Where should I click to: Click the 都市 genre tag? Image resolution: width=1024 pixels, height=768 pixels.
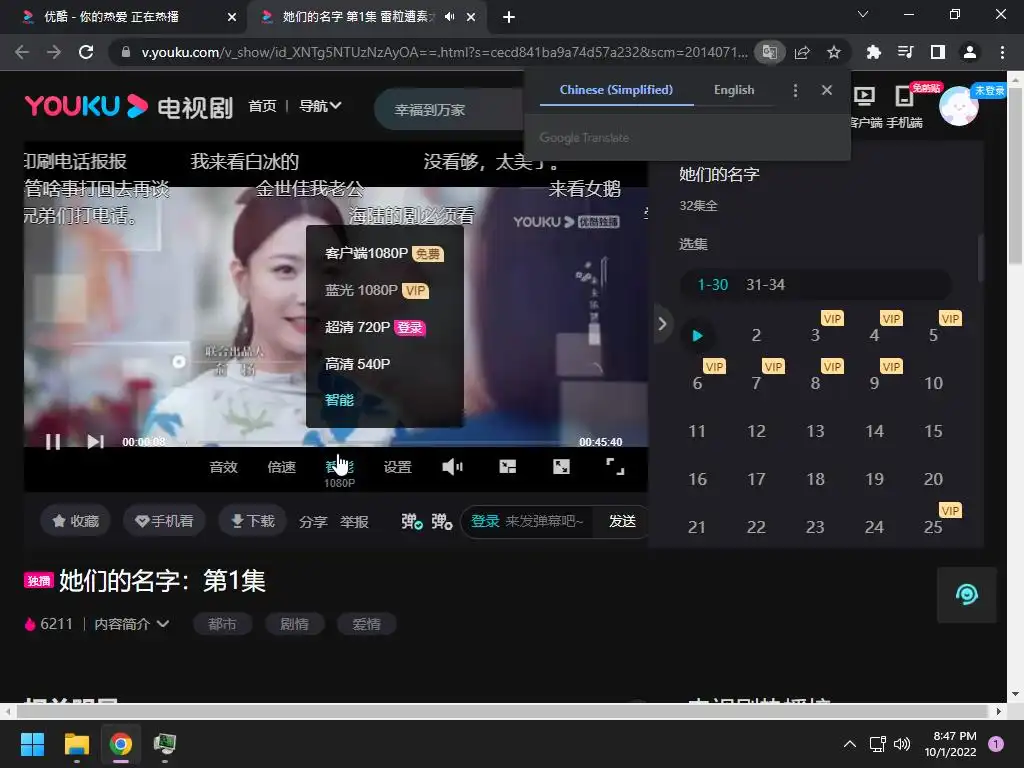point(222,624)
